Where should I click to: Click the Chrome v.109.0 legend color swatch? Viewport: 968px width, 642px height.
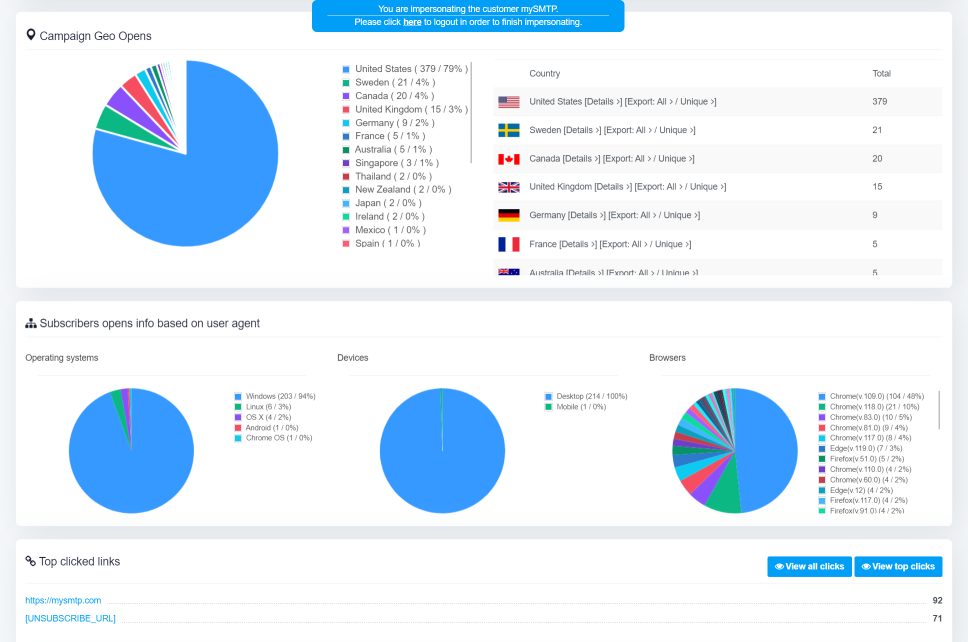pos(822,397)
